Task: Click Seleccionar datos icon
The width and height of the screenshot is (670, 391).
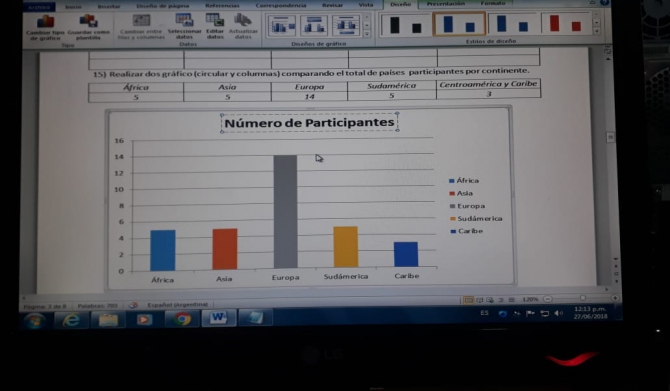Action: (185, 26)
